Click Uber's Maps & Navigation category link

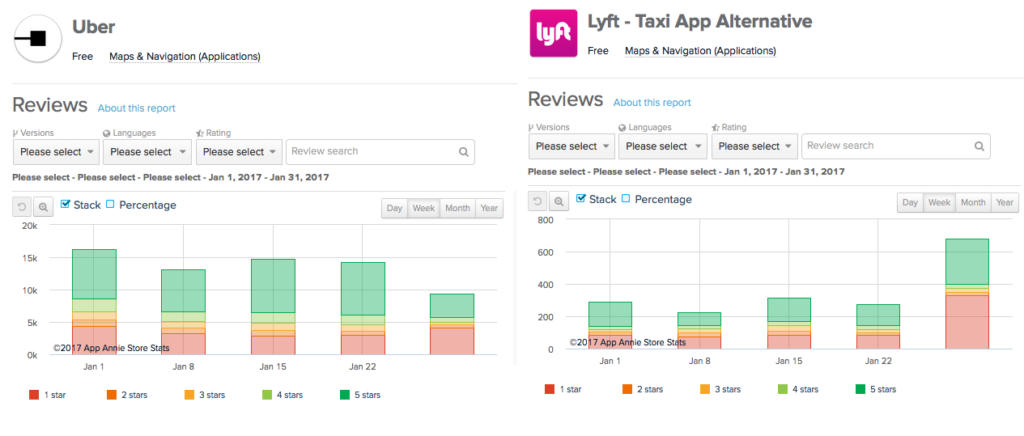[185, 57]
